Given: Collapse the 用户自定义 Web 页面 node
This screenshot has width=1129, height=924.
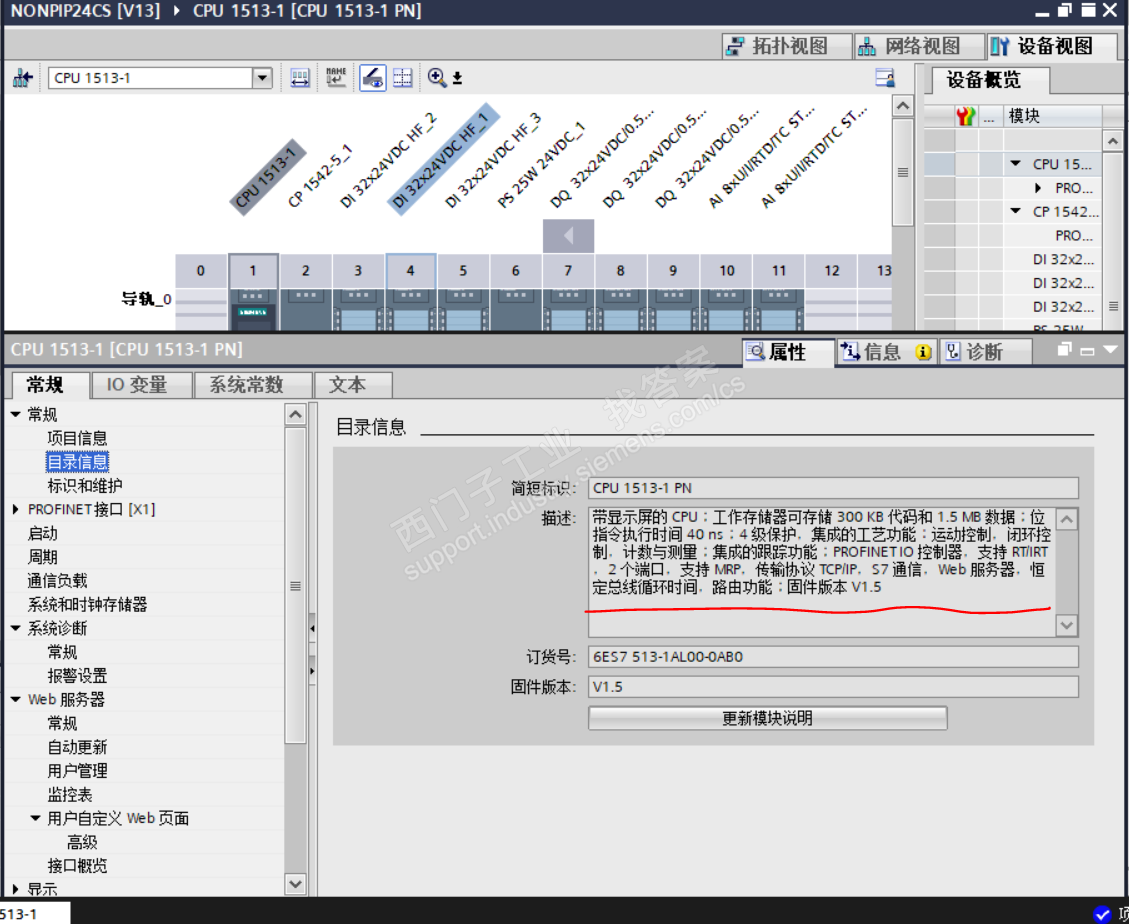Looking at the screenshot, I should pyautogui.click(x=35, y=818).
